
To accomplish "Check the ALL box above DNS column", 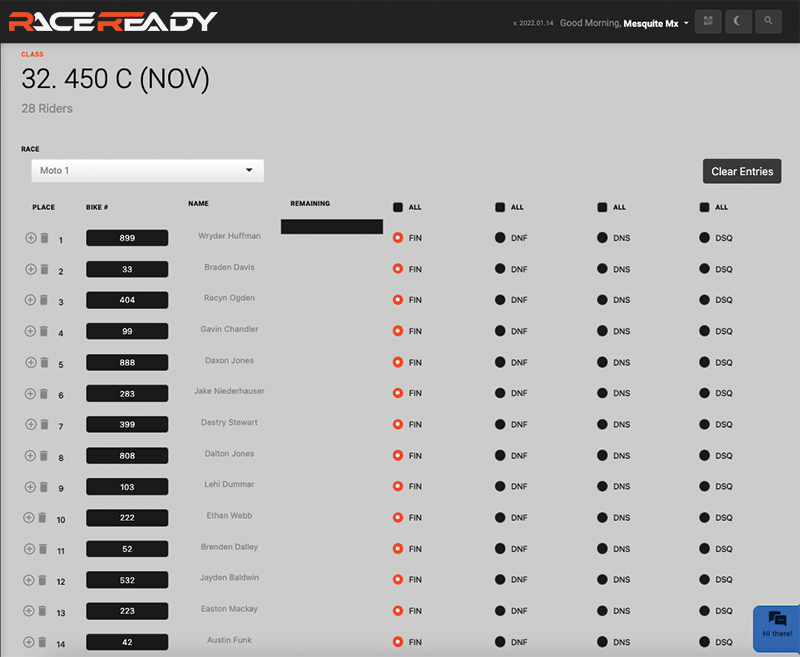I will pyautogui.click(x=602, y=207).
